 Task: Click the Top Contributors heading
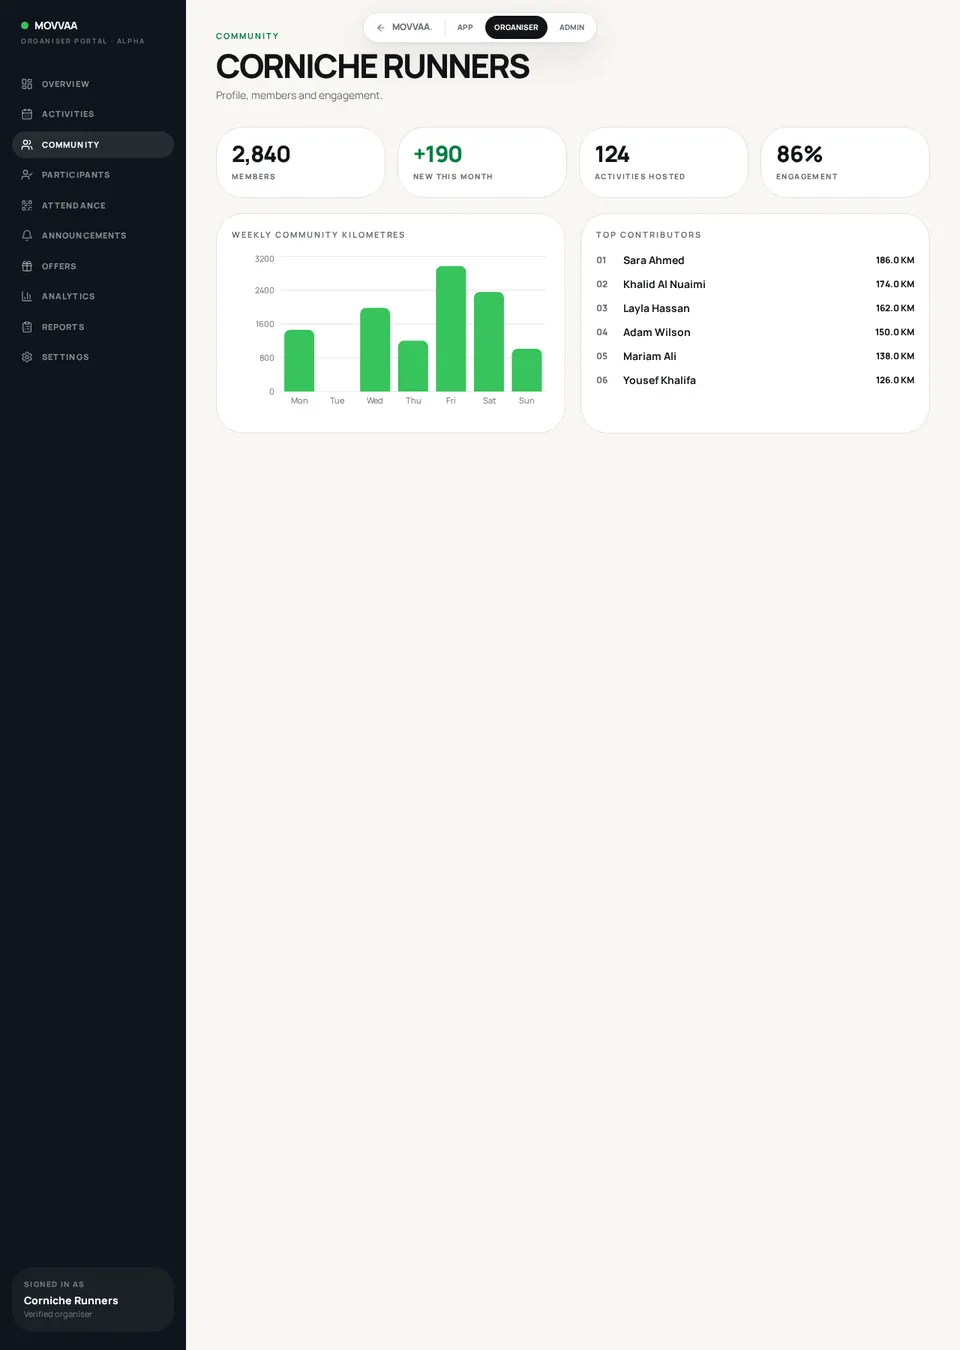point(649,235)
